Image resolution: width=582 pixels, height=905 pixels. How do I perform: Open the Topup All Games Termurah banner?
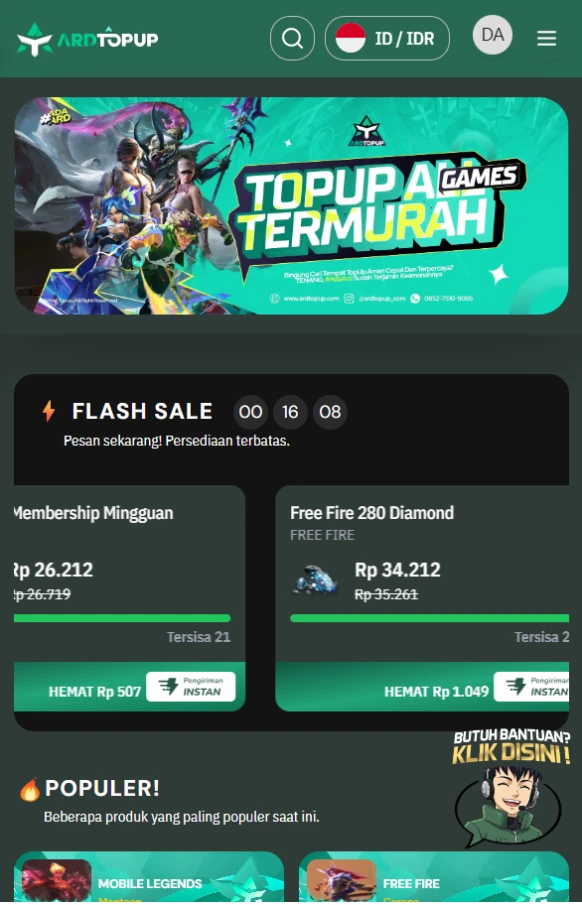tap(291, 206)
